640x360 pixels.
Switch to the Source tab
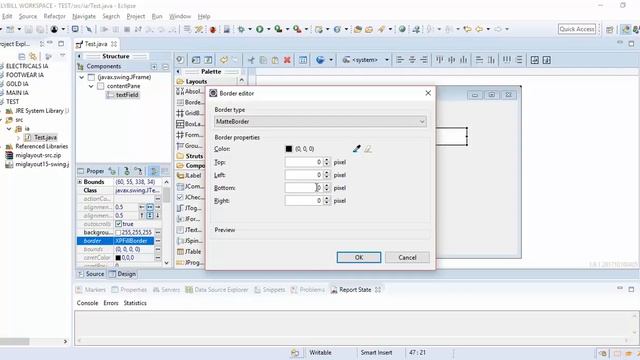pyautogui.click(x=91, y=274)
